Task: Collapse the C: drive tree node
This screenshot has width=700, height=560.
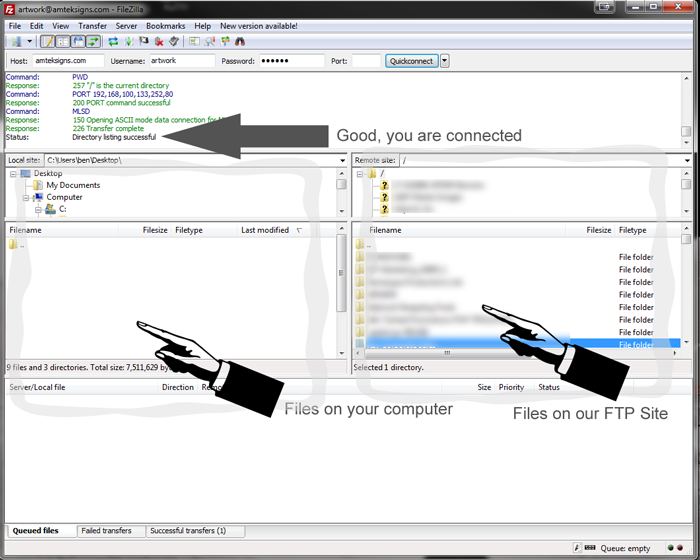Action: [x=38, y=209]
